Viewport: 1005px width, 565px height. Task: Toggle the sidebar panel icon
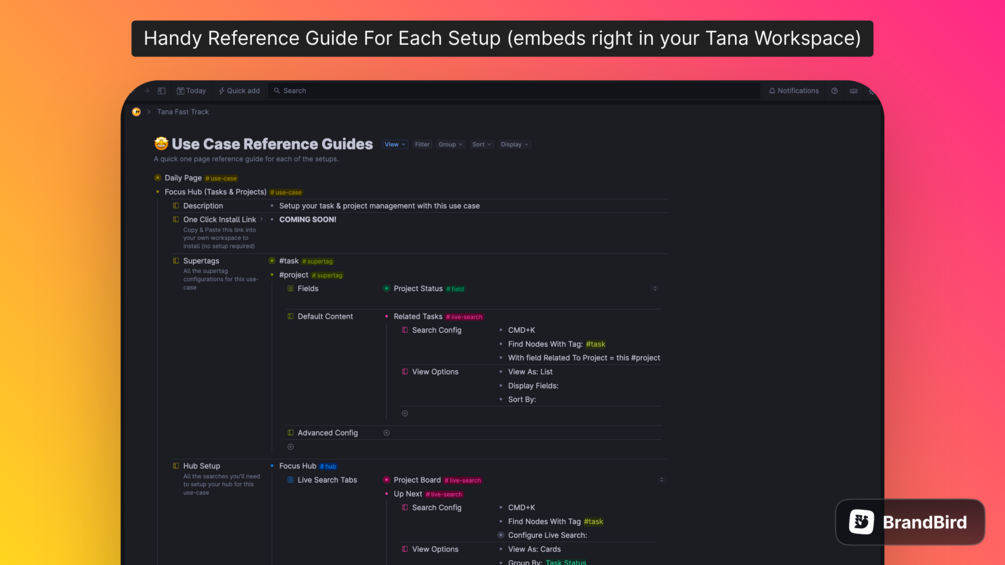pyautogui.click(x=162, y=91)
